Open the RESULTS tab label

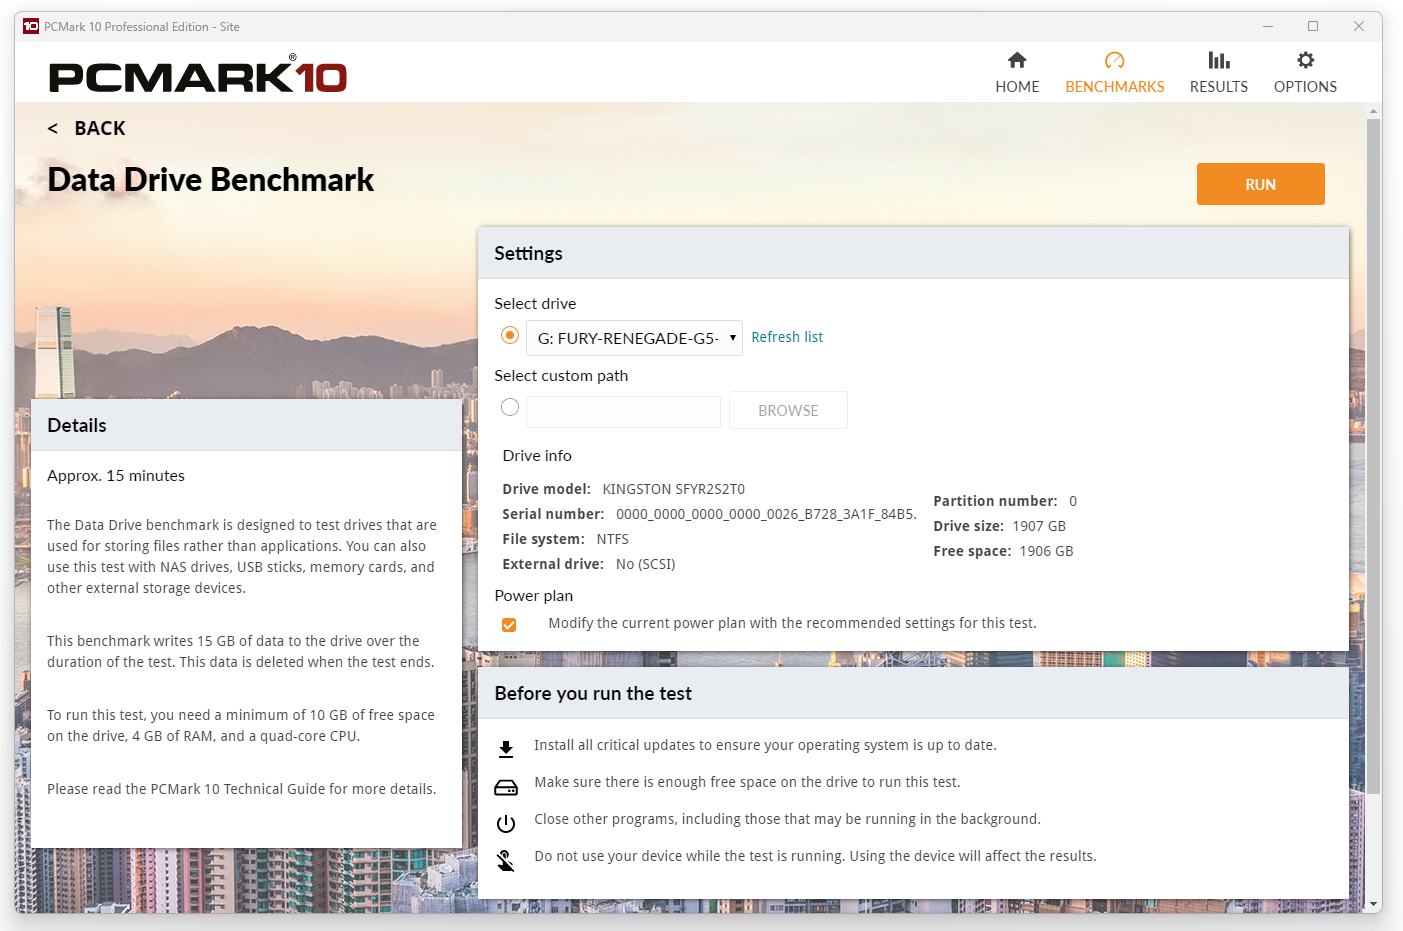coord(1218,87)
